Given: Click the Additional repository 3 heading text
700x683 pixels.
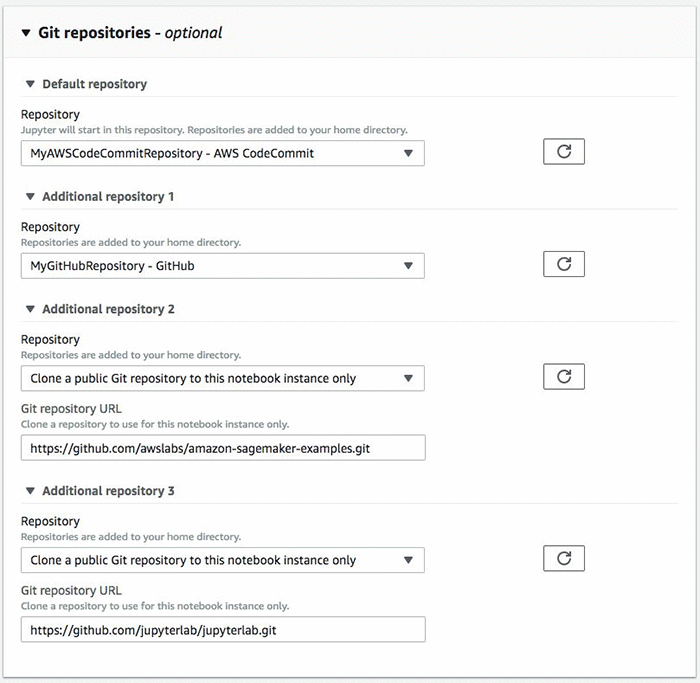Looking at the screenshot, I should coord(108,491).
